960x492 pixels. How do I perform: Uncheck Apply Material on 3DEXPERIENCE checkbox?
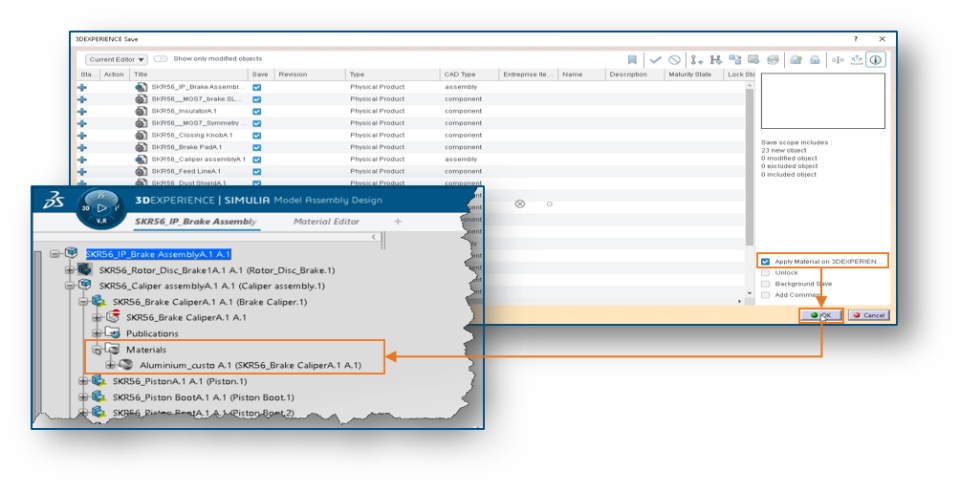pyautogui.click(x=765, y=261)
